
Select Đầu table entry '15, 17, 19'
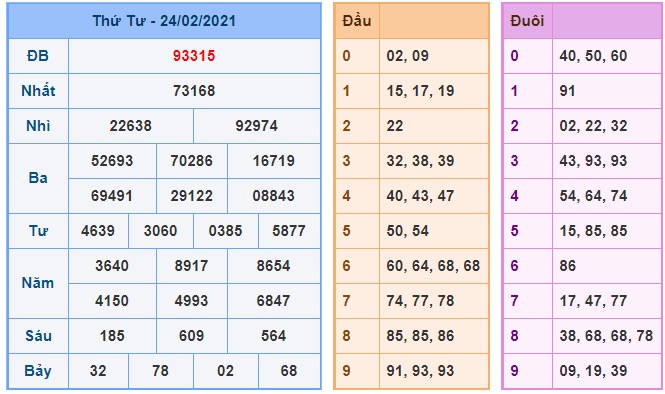(x=420, y=91)
